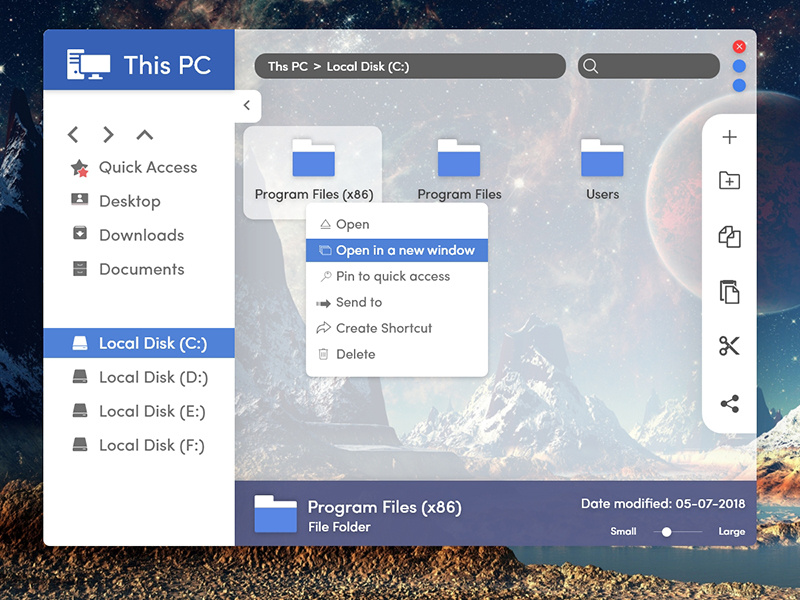
Task: Click 'Ths PC' in the breadcrumb
Action: [288, 67]
